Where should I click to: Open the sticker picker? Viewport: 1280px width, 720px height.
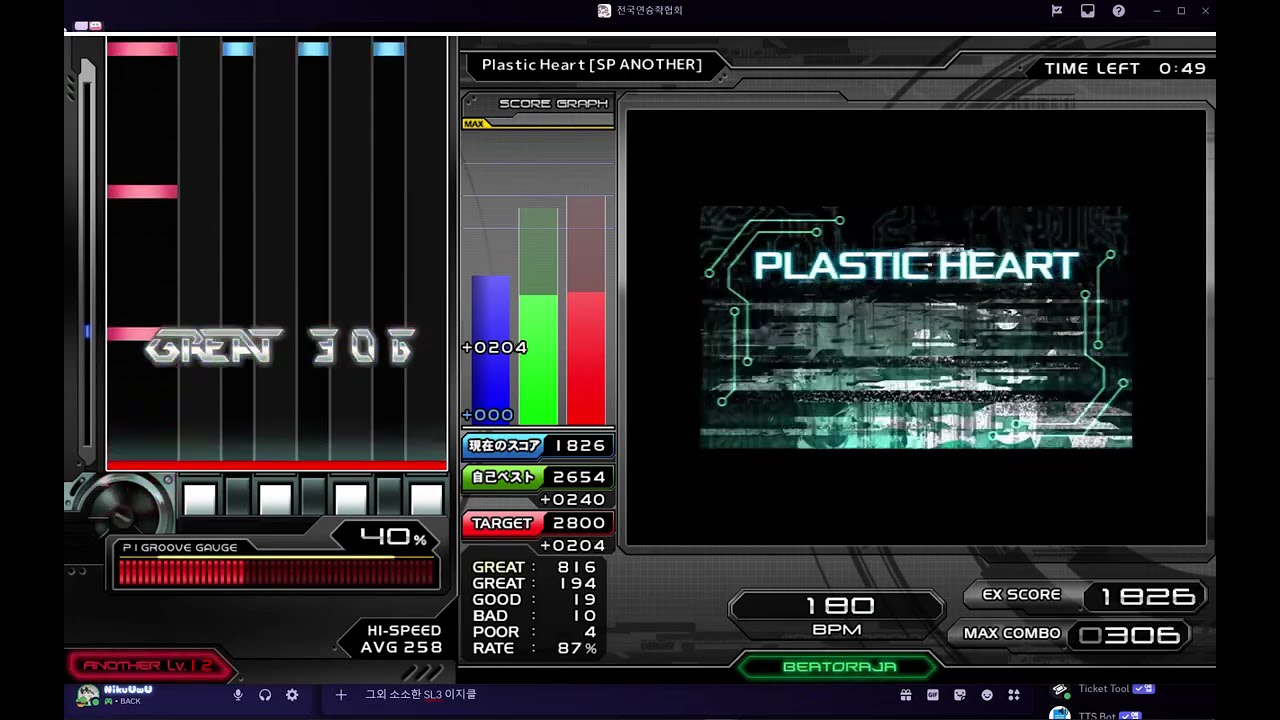click(960, 695)
